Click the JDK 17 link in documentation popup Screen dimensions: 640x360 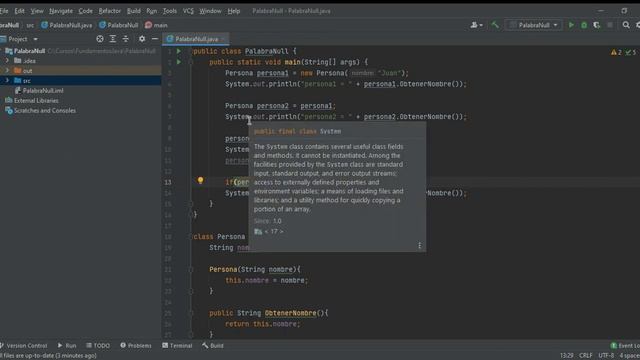[273, 231]
